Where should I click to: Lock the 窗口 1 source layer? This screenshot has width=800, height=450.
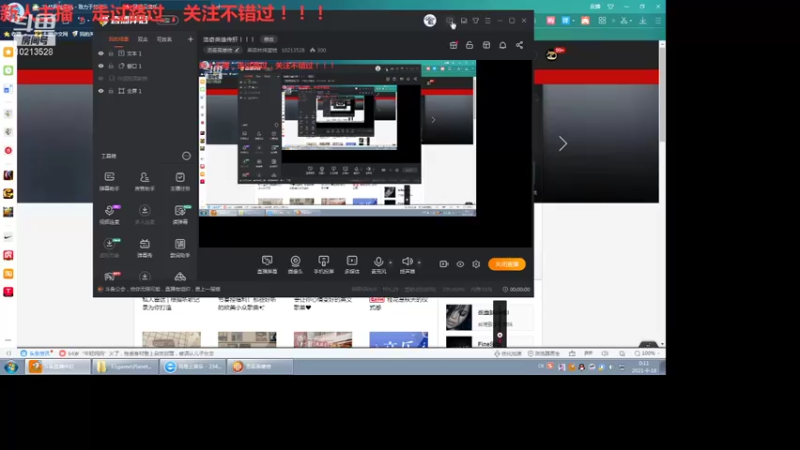pyautogui.click(x=111, y=66)
